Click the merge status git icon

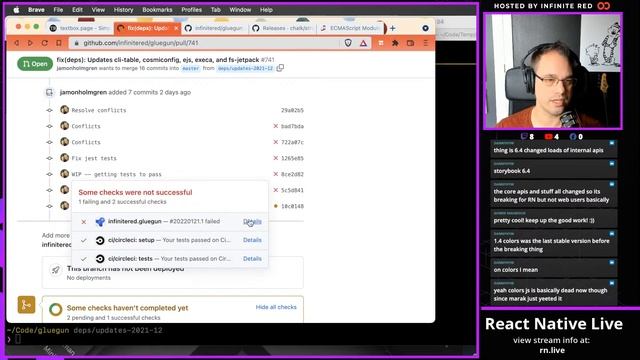pyautogui.click(x=26, y=305)
